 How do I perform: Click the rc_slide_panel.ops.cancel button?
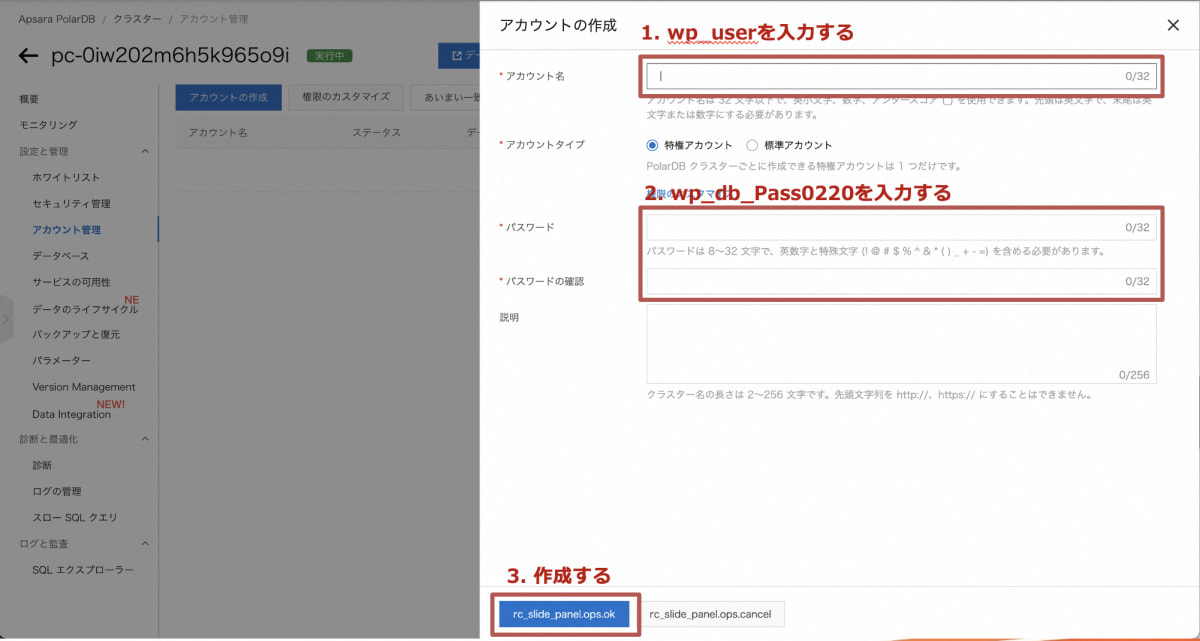[x=711, y=614]
